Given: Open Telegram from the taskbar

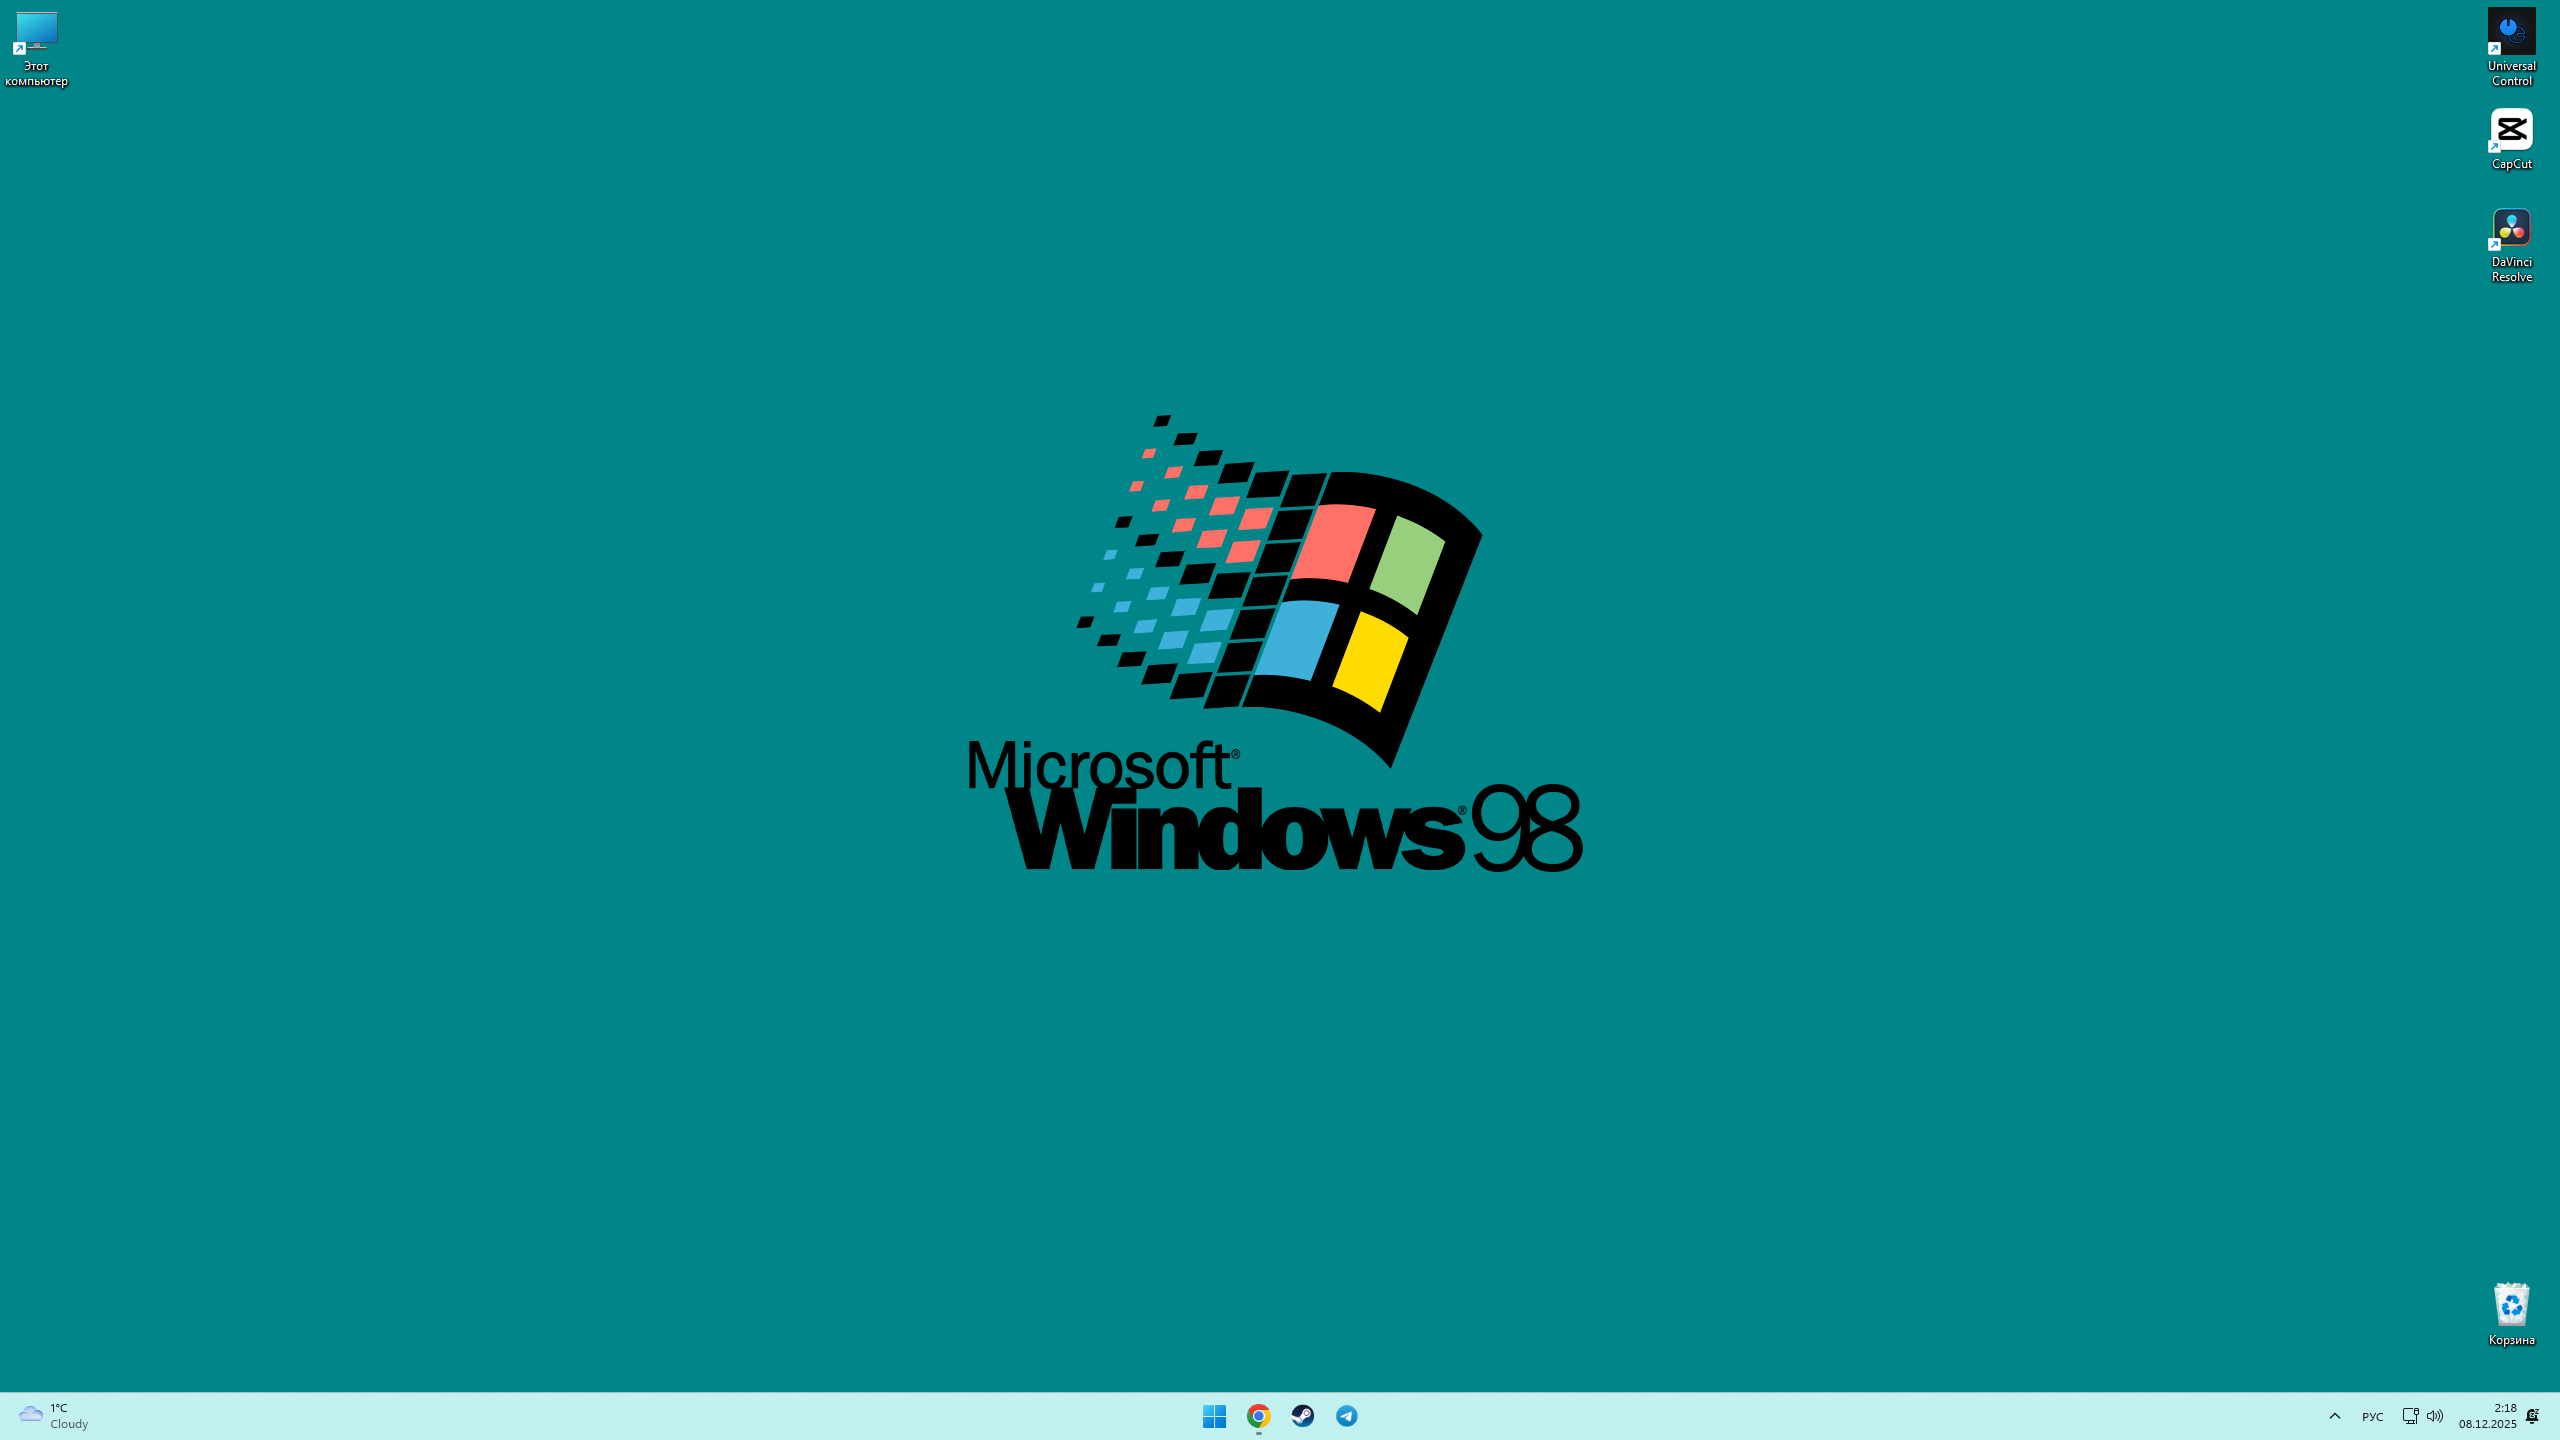Looking at the screenshot, I should (1346, 1415).
